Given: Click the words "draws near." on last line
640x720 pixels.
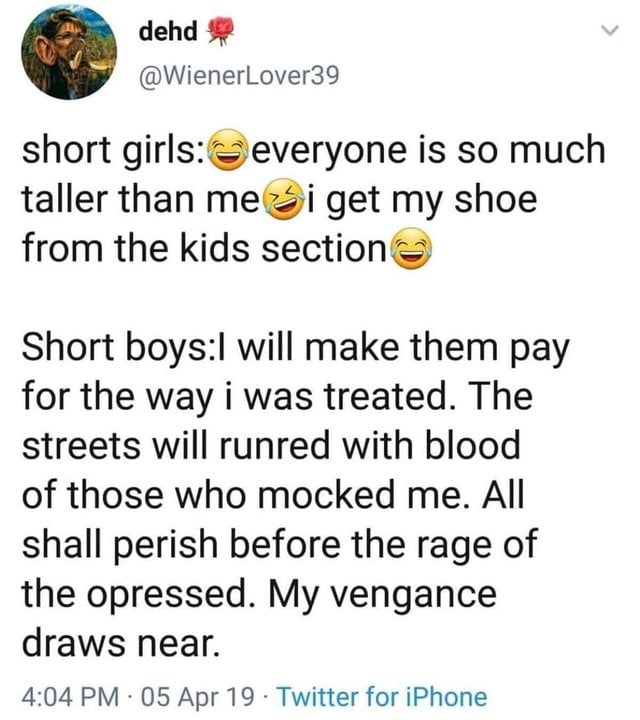Looking at the screenshot, I should (118, 640).
